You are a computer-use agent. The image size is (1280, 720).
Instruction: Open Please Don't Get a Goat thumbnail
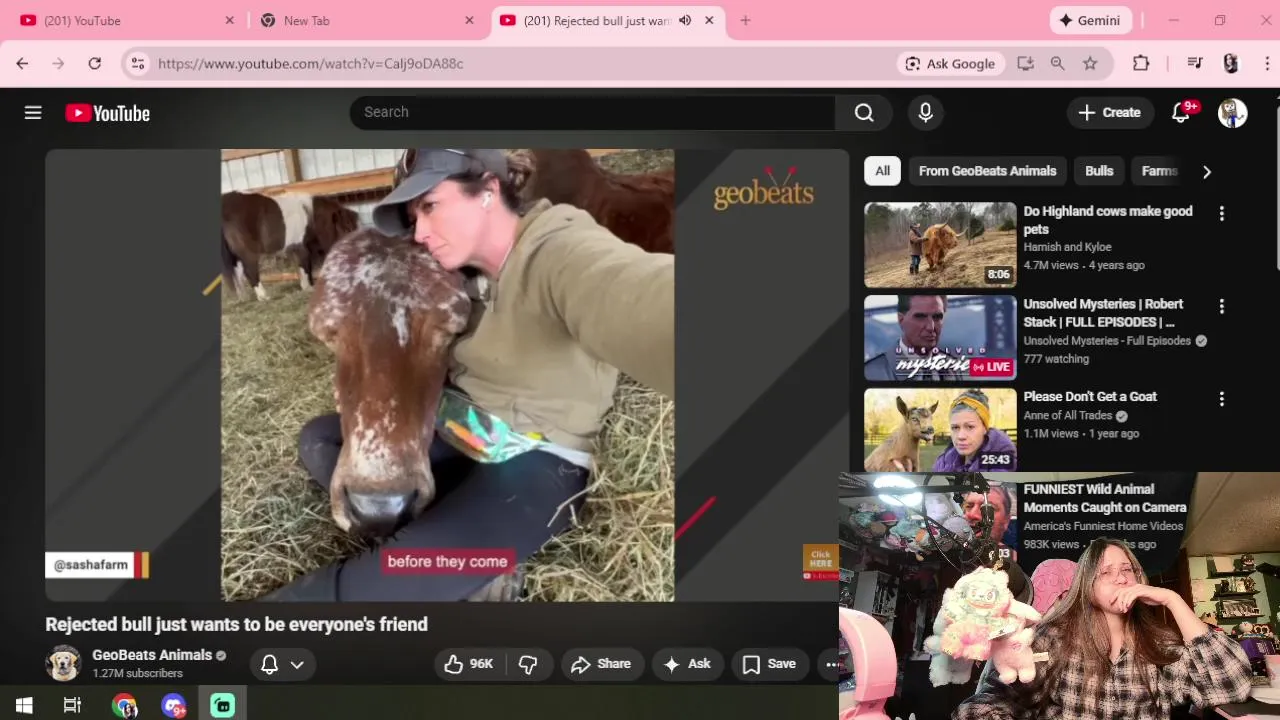point(940,430)
